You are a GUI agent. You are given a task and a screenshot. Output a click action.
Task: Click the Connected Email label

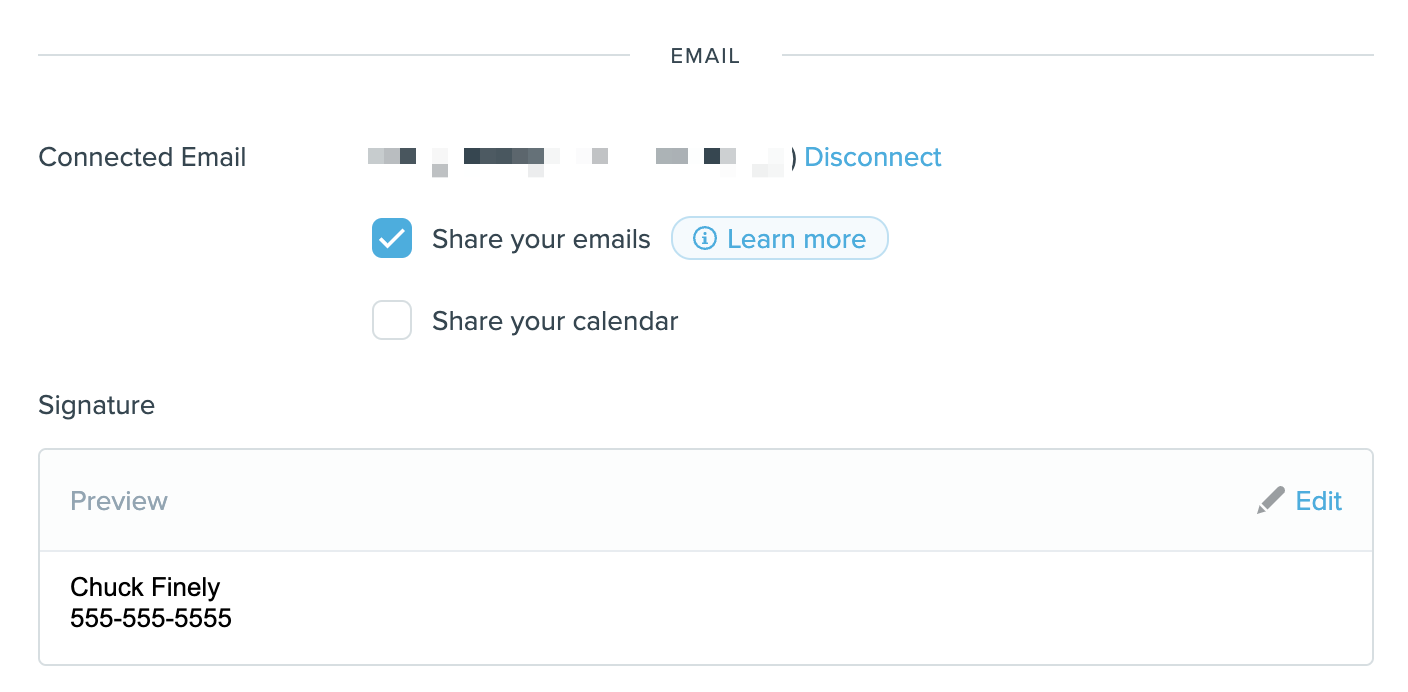pos(142,157)
